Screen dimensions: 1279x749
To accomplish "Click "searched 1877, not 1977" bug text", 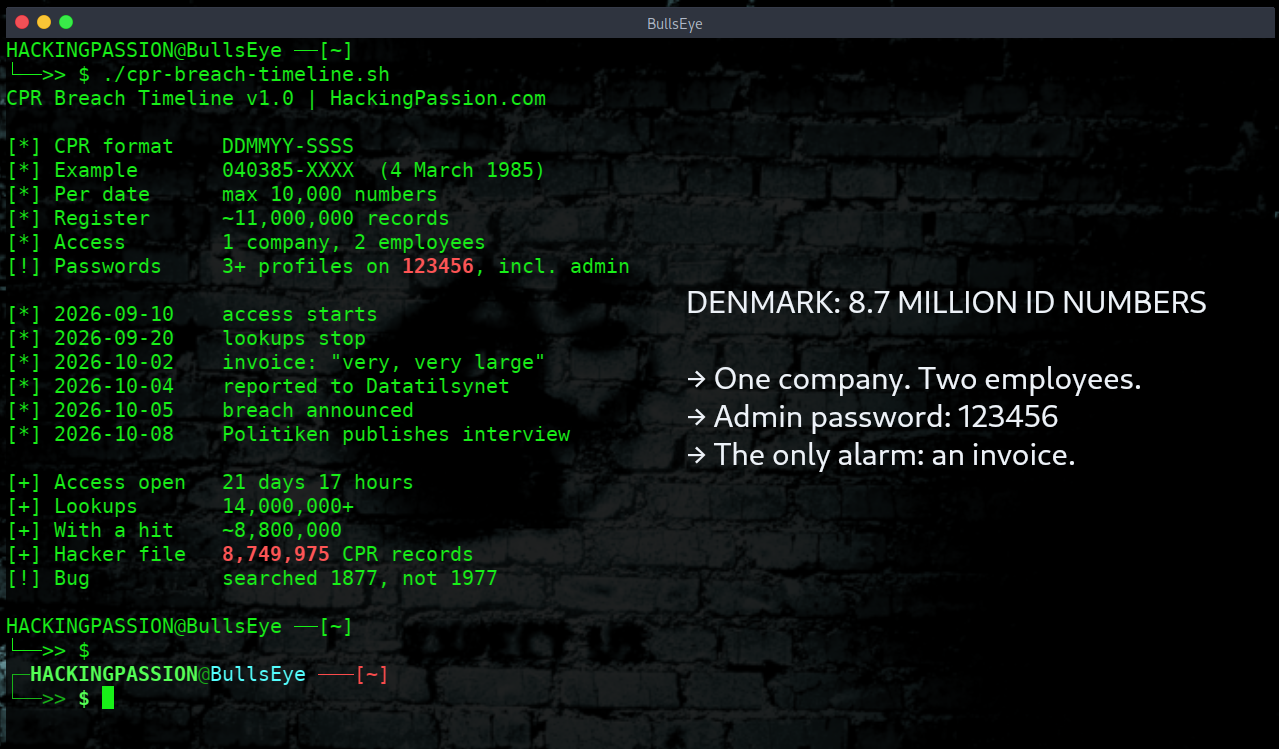I will (x=360, y=579).
